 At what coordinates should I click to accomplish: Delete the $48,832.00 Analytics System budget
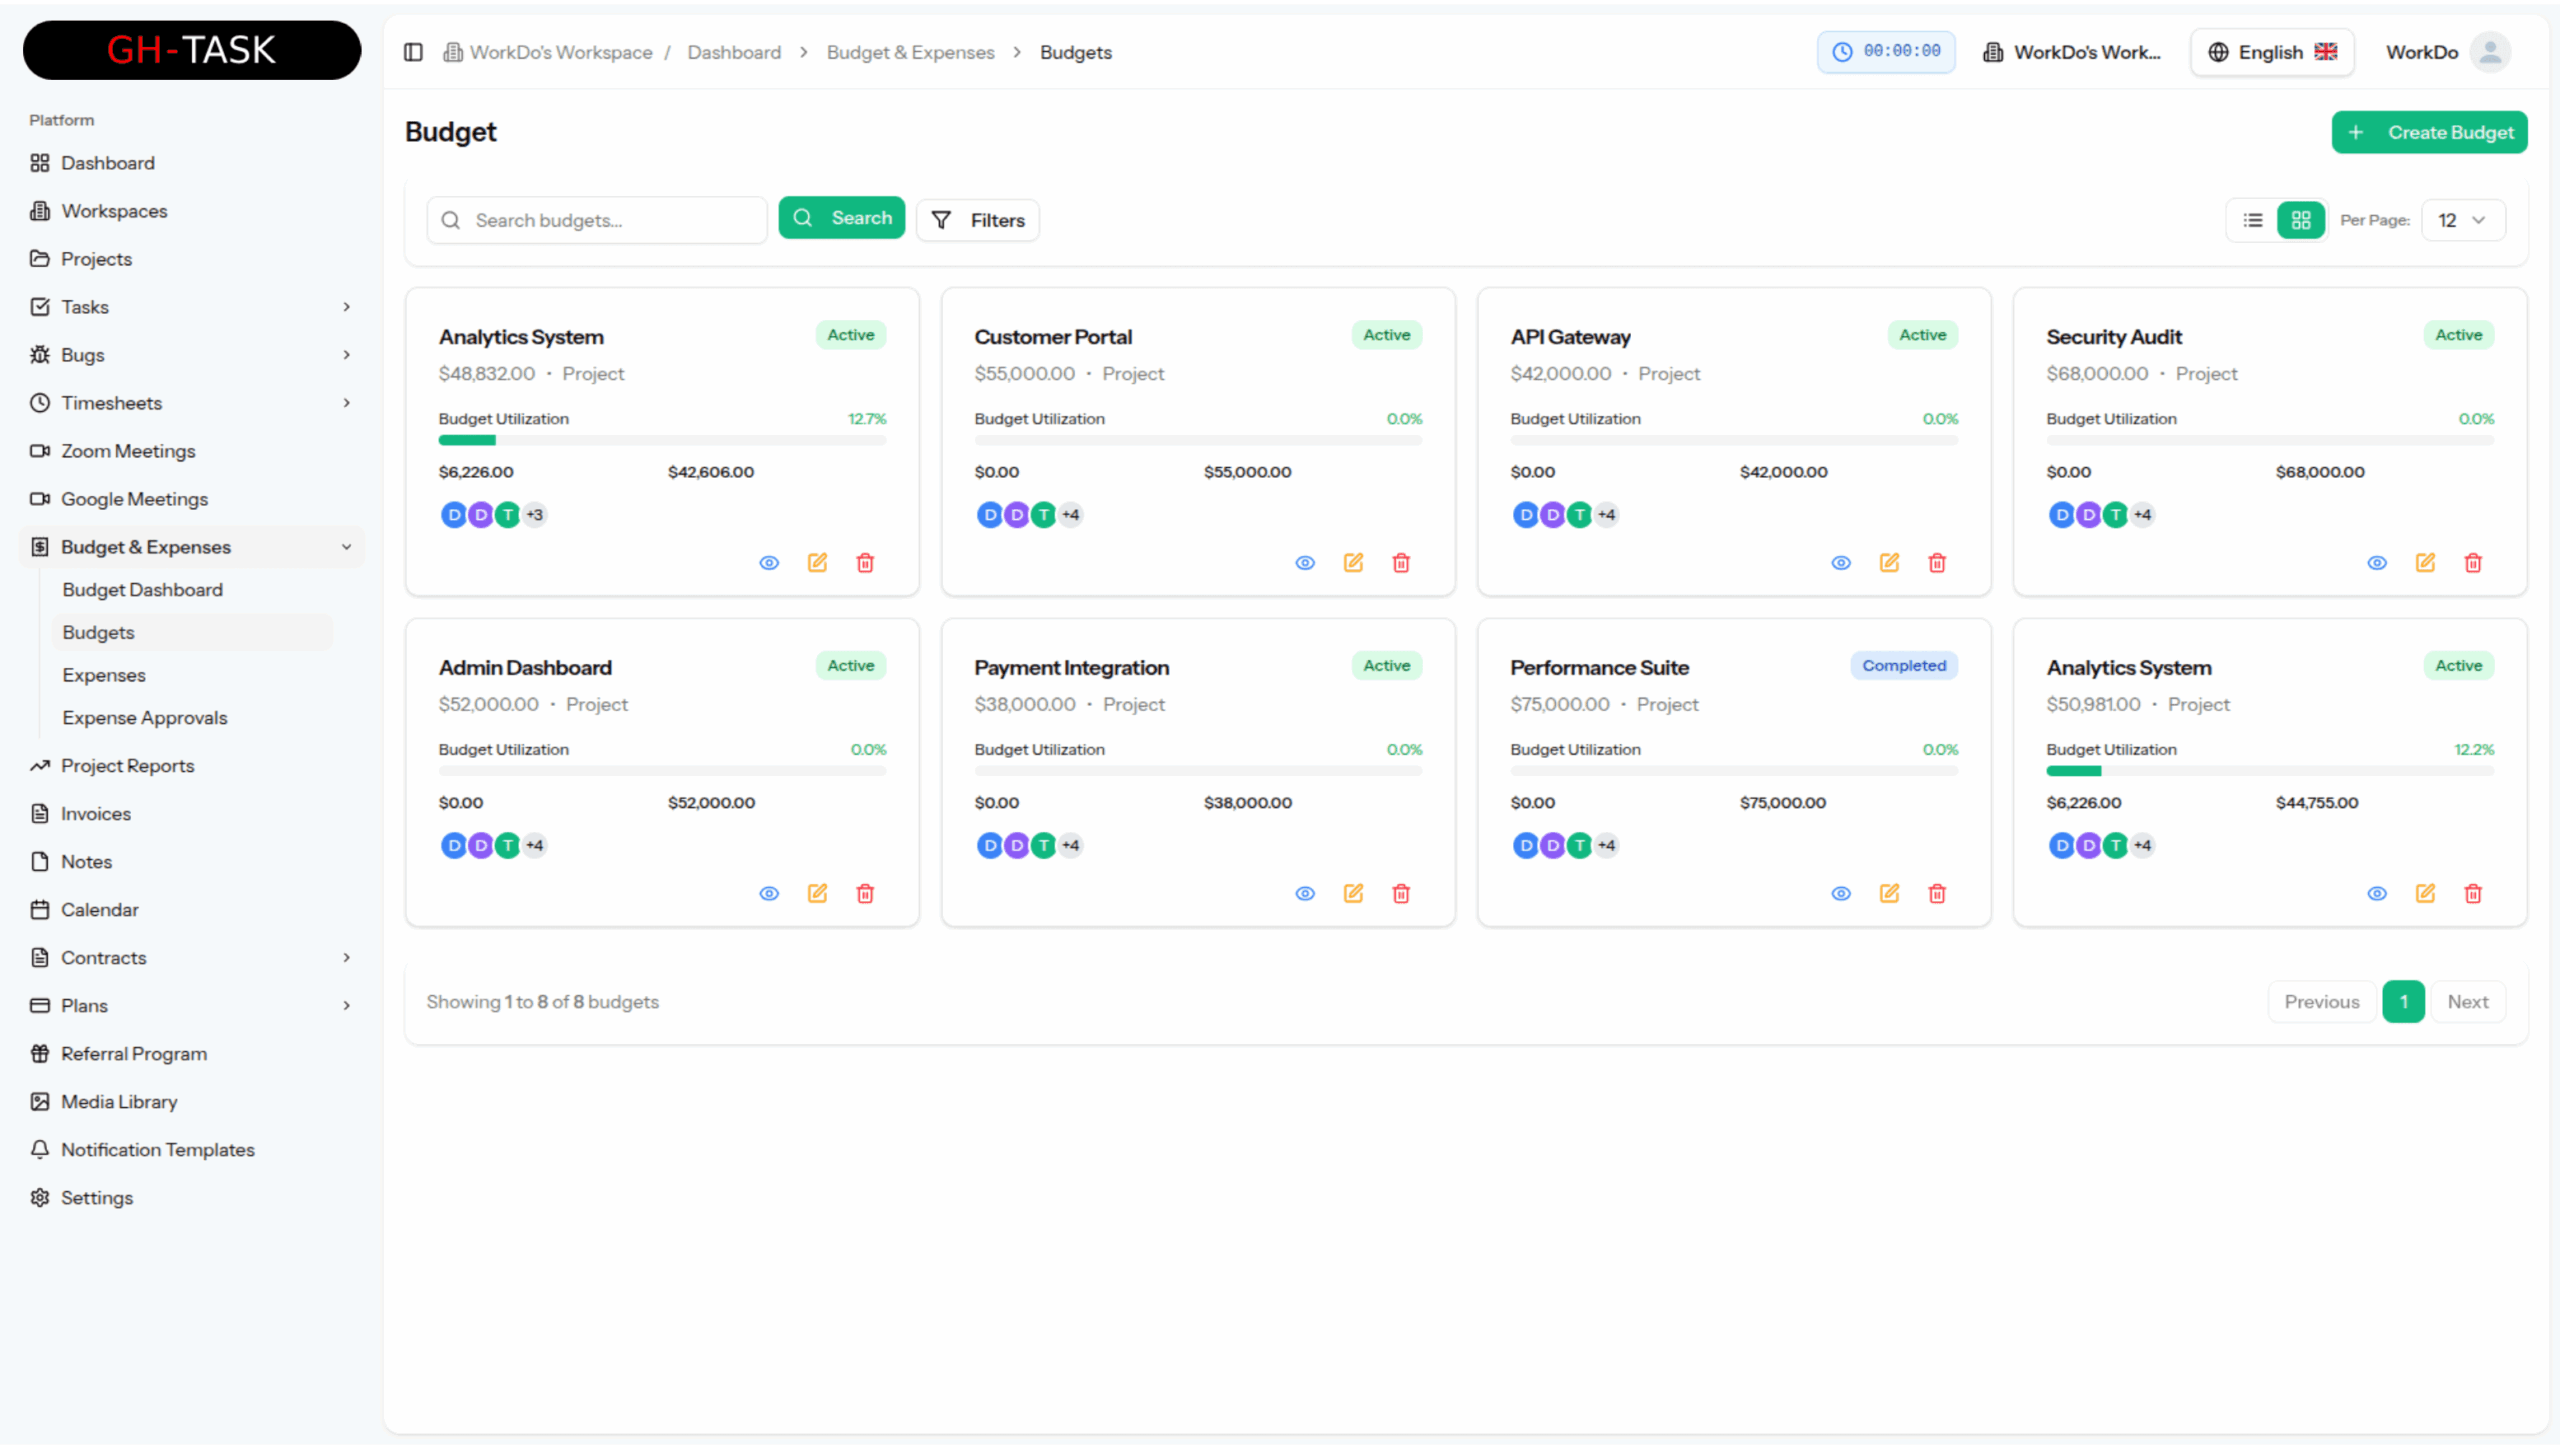point(865,563)
